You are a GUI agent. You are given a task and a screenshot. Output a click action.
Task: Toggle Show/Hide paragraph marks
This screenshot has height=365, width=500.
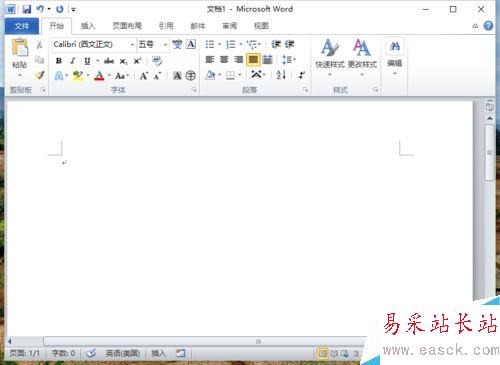click(302, 75)
